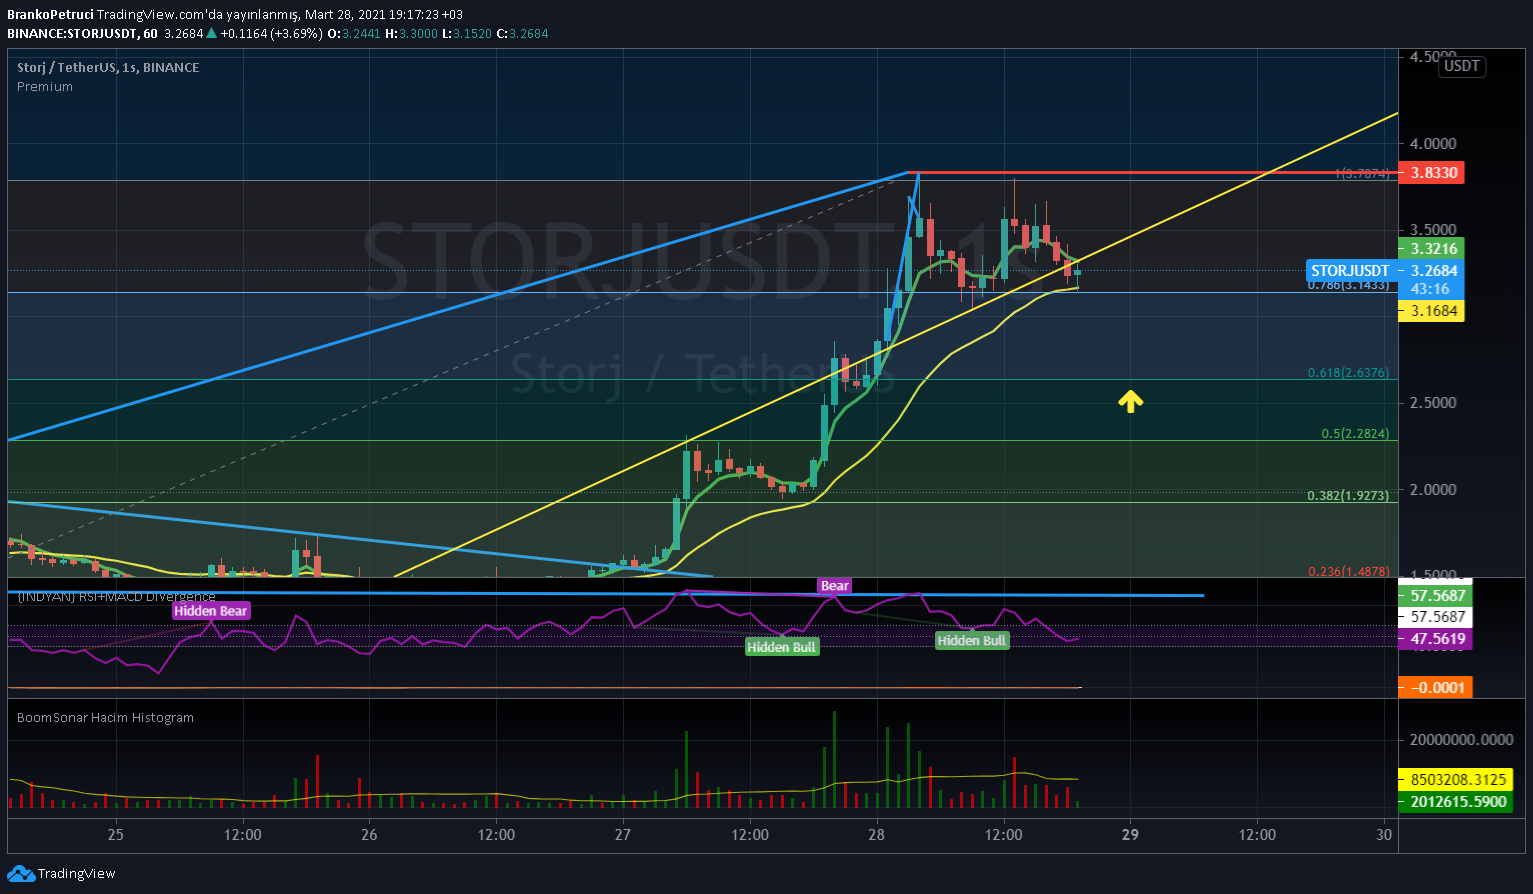Click the left Hidden Bull divergence label
1533x894 pixels.
[782, 647]
